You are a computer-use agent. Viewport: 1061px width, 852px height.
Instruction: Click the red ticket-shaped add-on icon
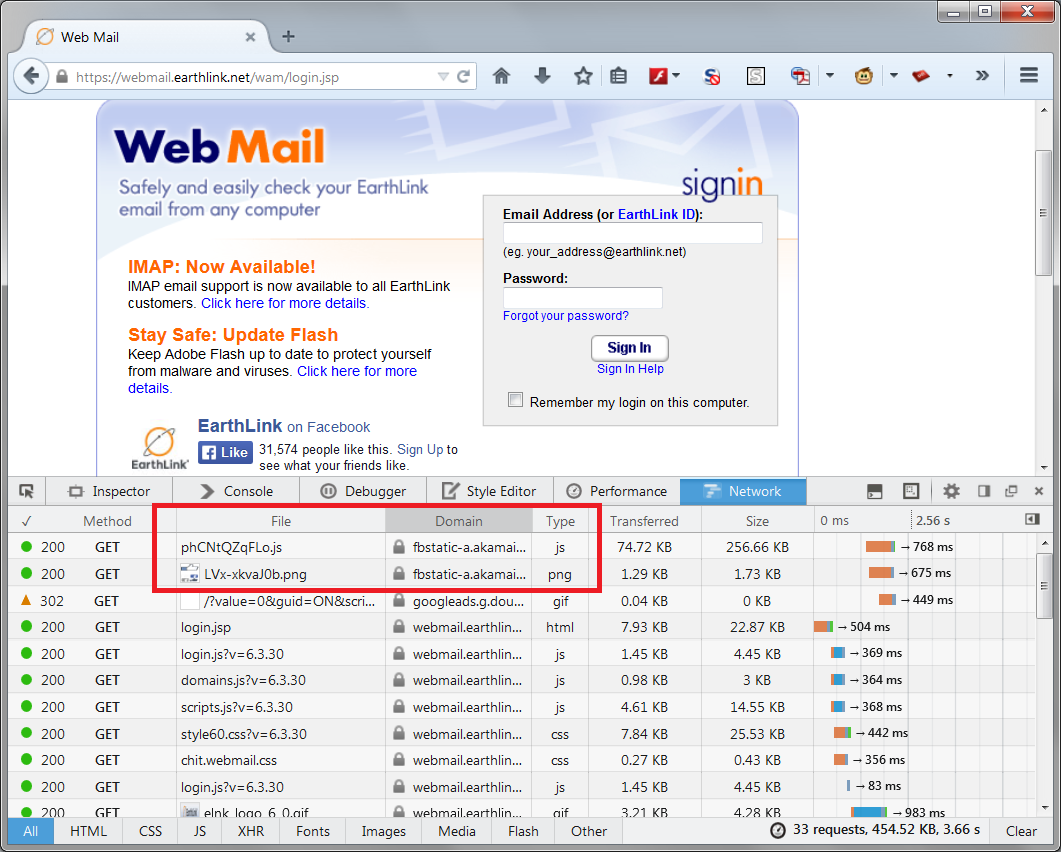[x=921, y=76]
